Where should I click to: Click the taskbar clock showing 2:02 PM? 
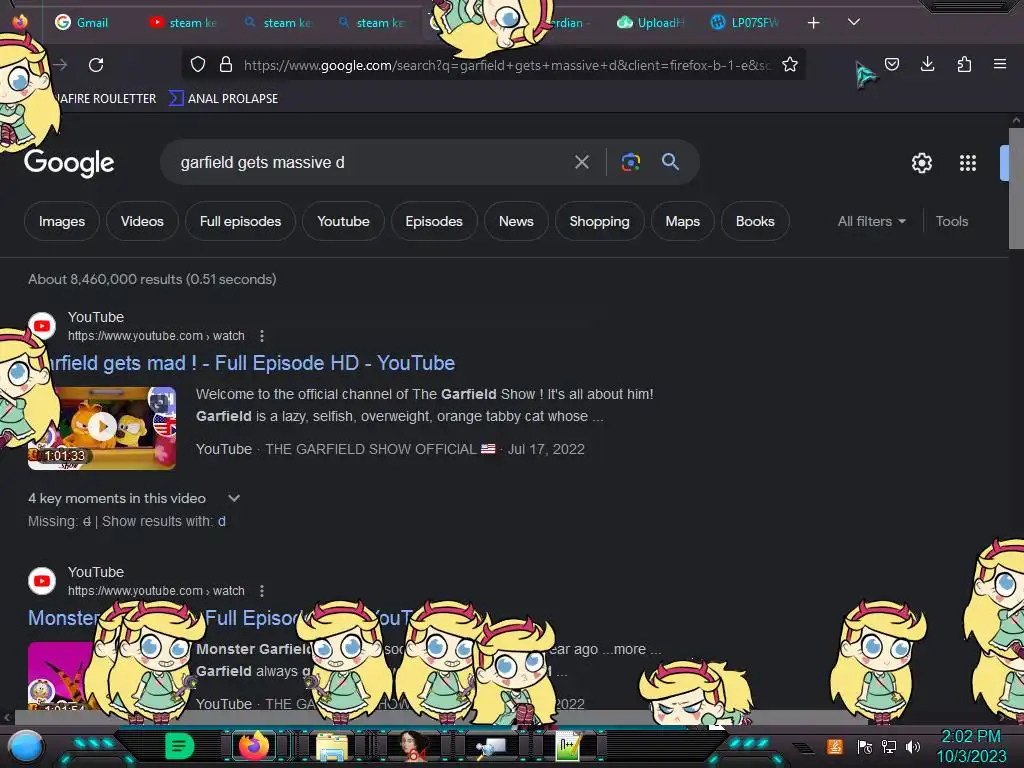tap(971, 746)
